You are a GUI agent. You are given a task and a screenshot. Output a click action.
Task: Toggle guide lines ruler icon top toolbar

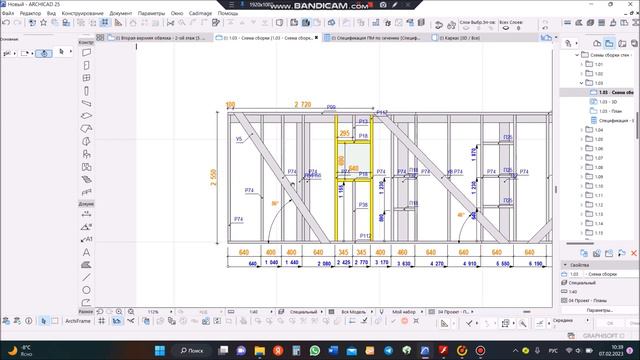(x=118, y=23)
